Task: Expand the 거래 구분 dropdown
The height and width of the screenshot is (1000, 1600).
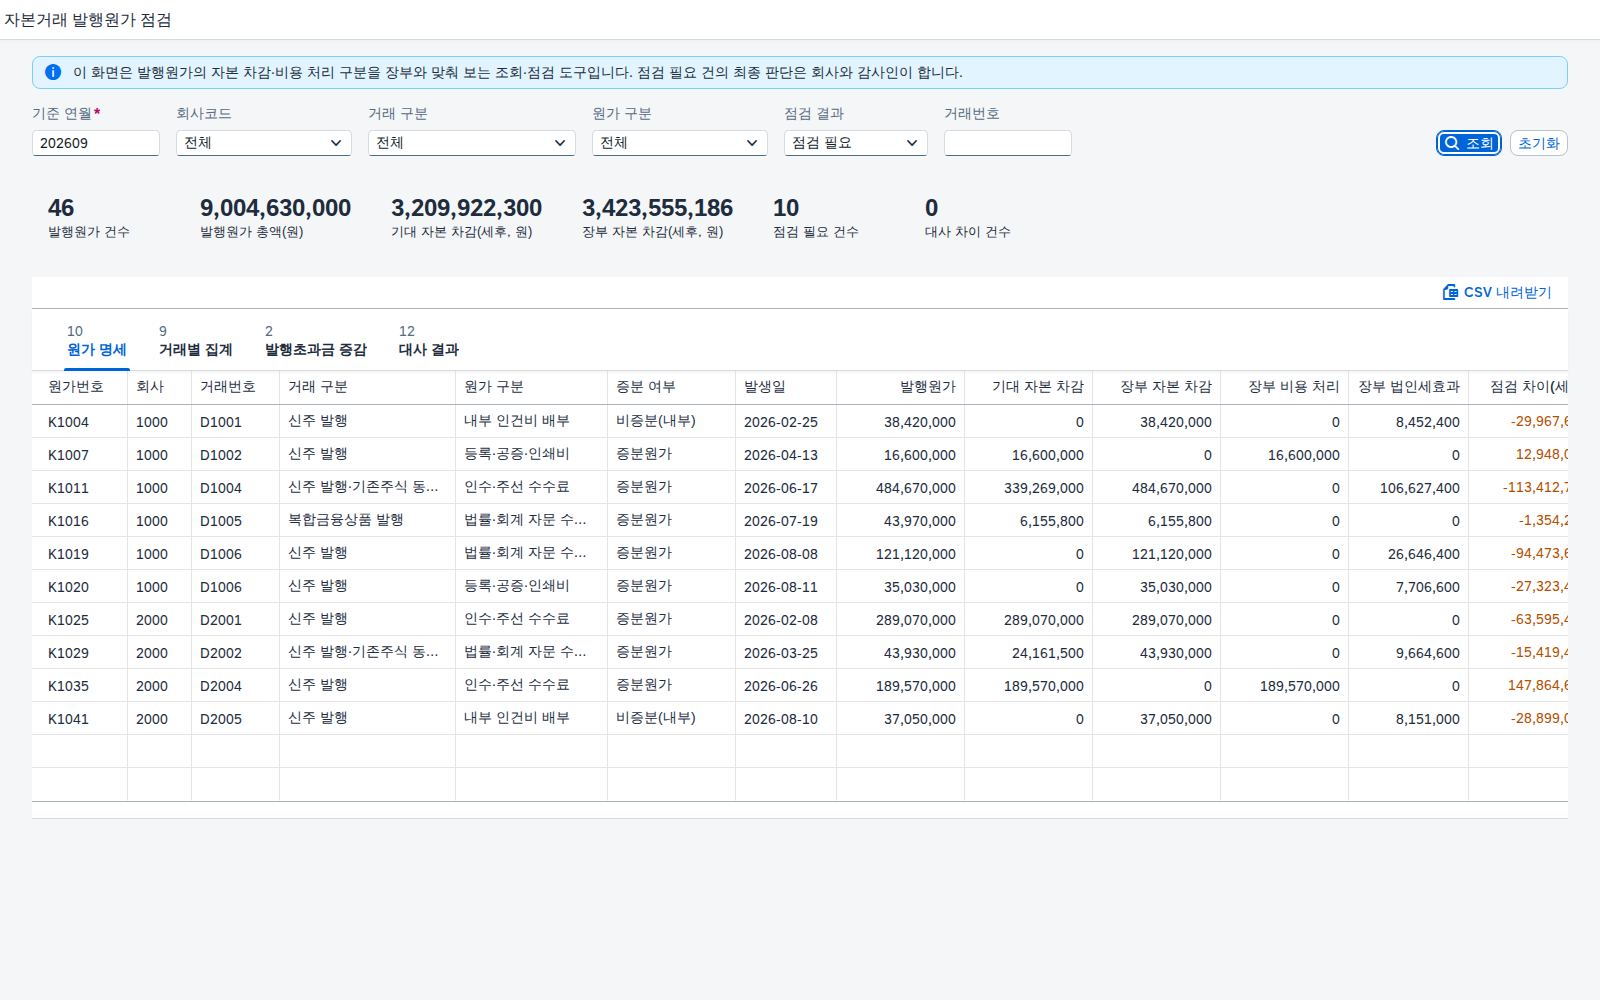Action: 472,143
